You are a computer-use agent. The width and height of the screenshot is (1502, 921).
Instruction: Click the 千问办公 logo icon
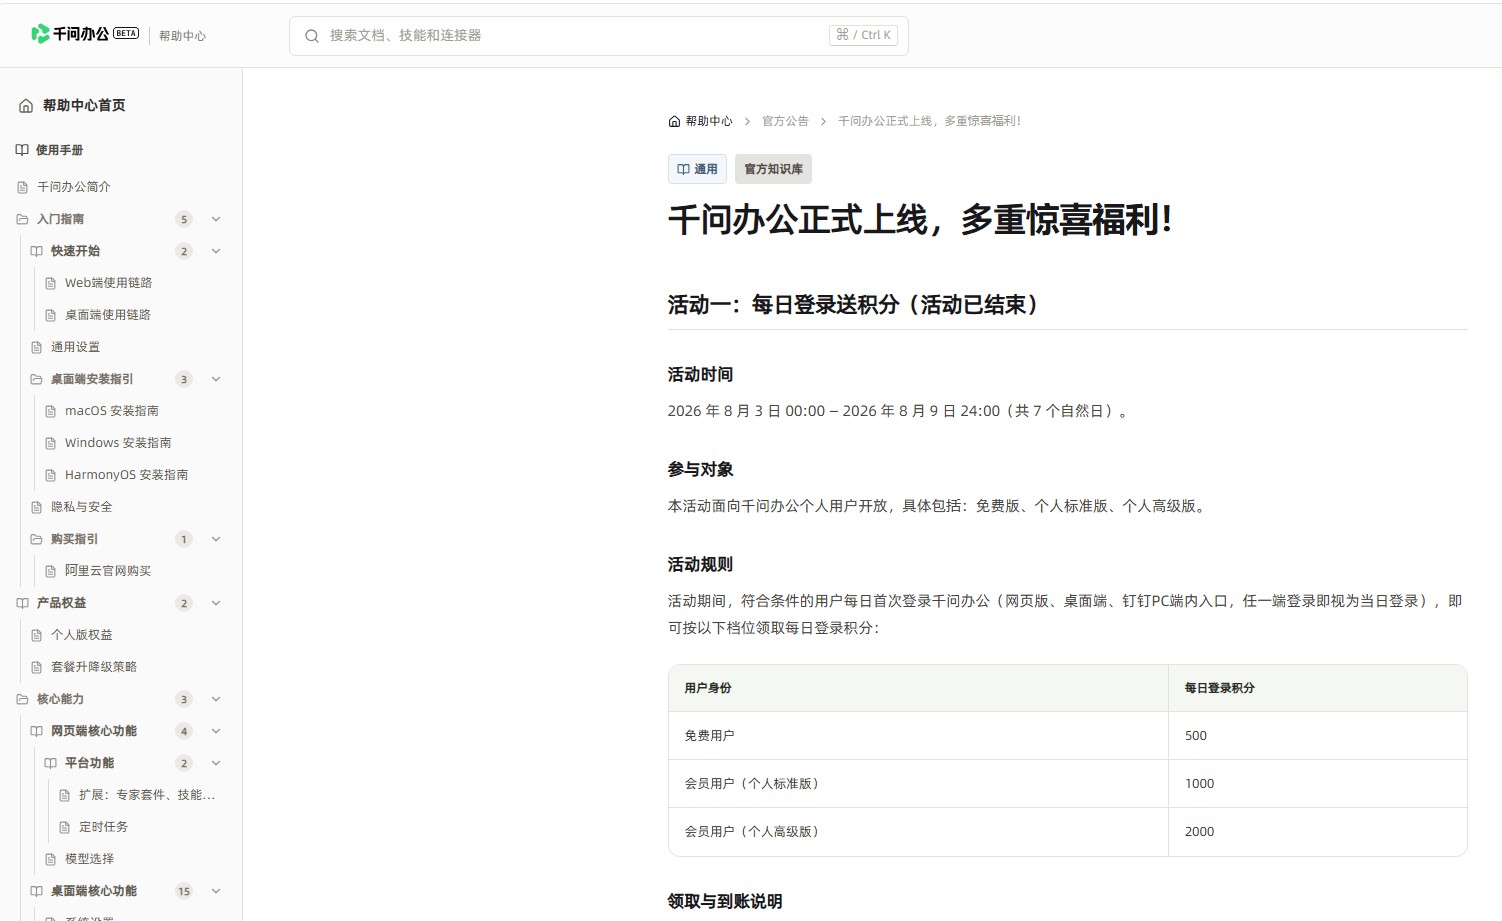click(x=40, y=34)
